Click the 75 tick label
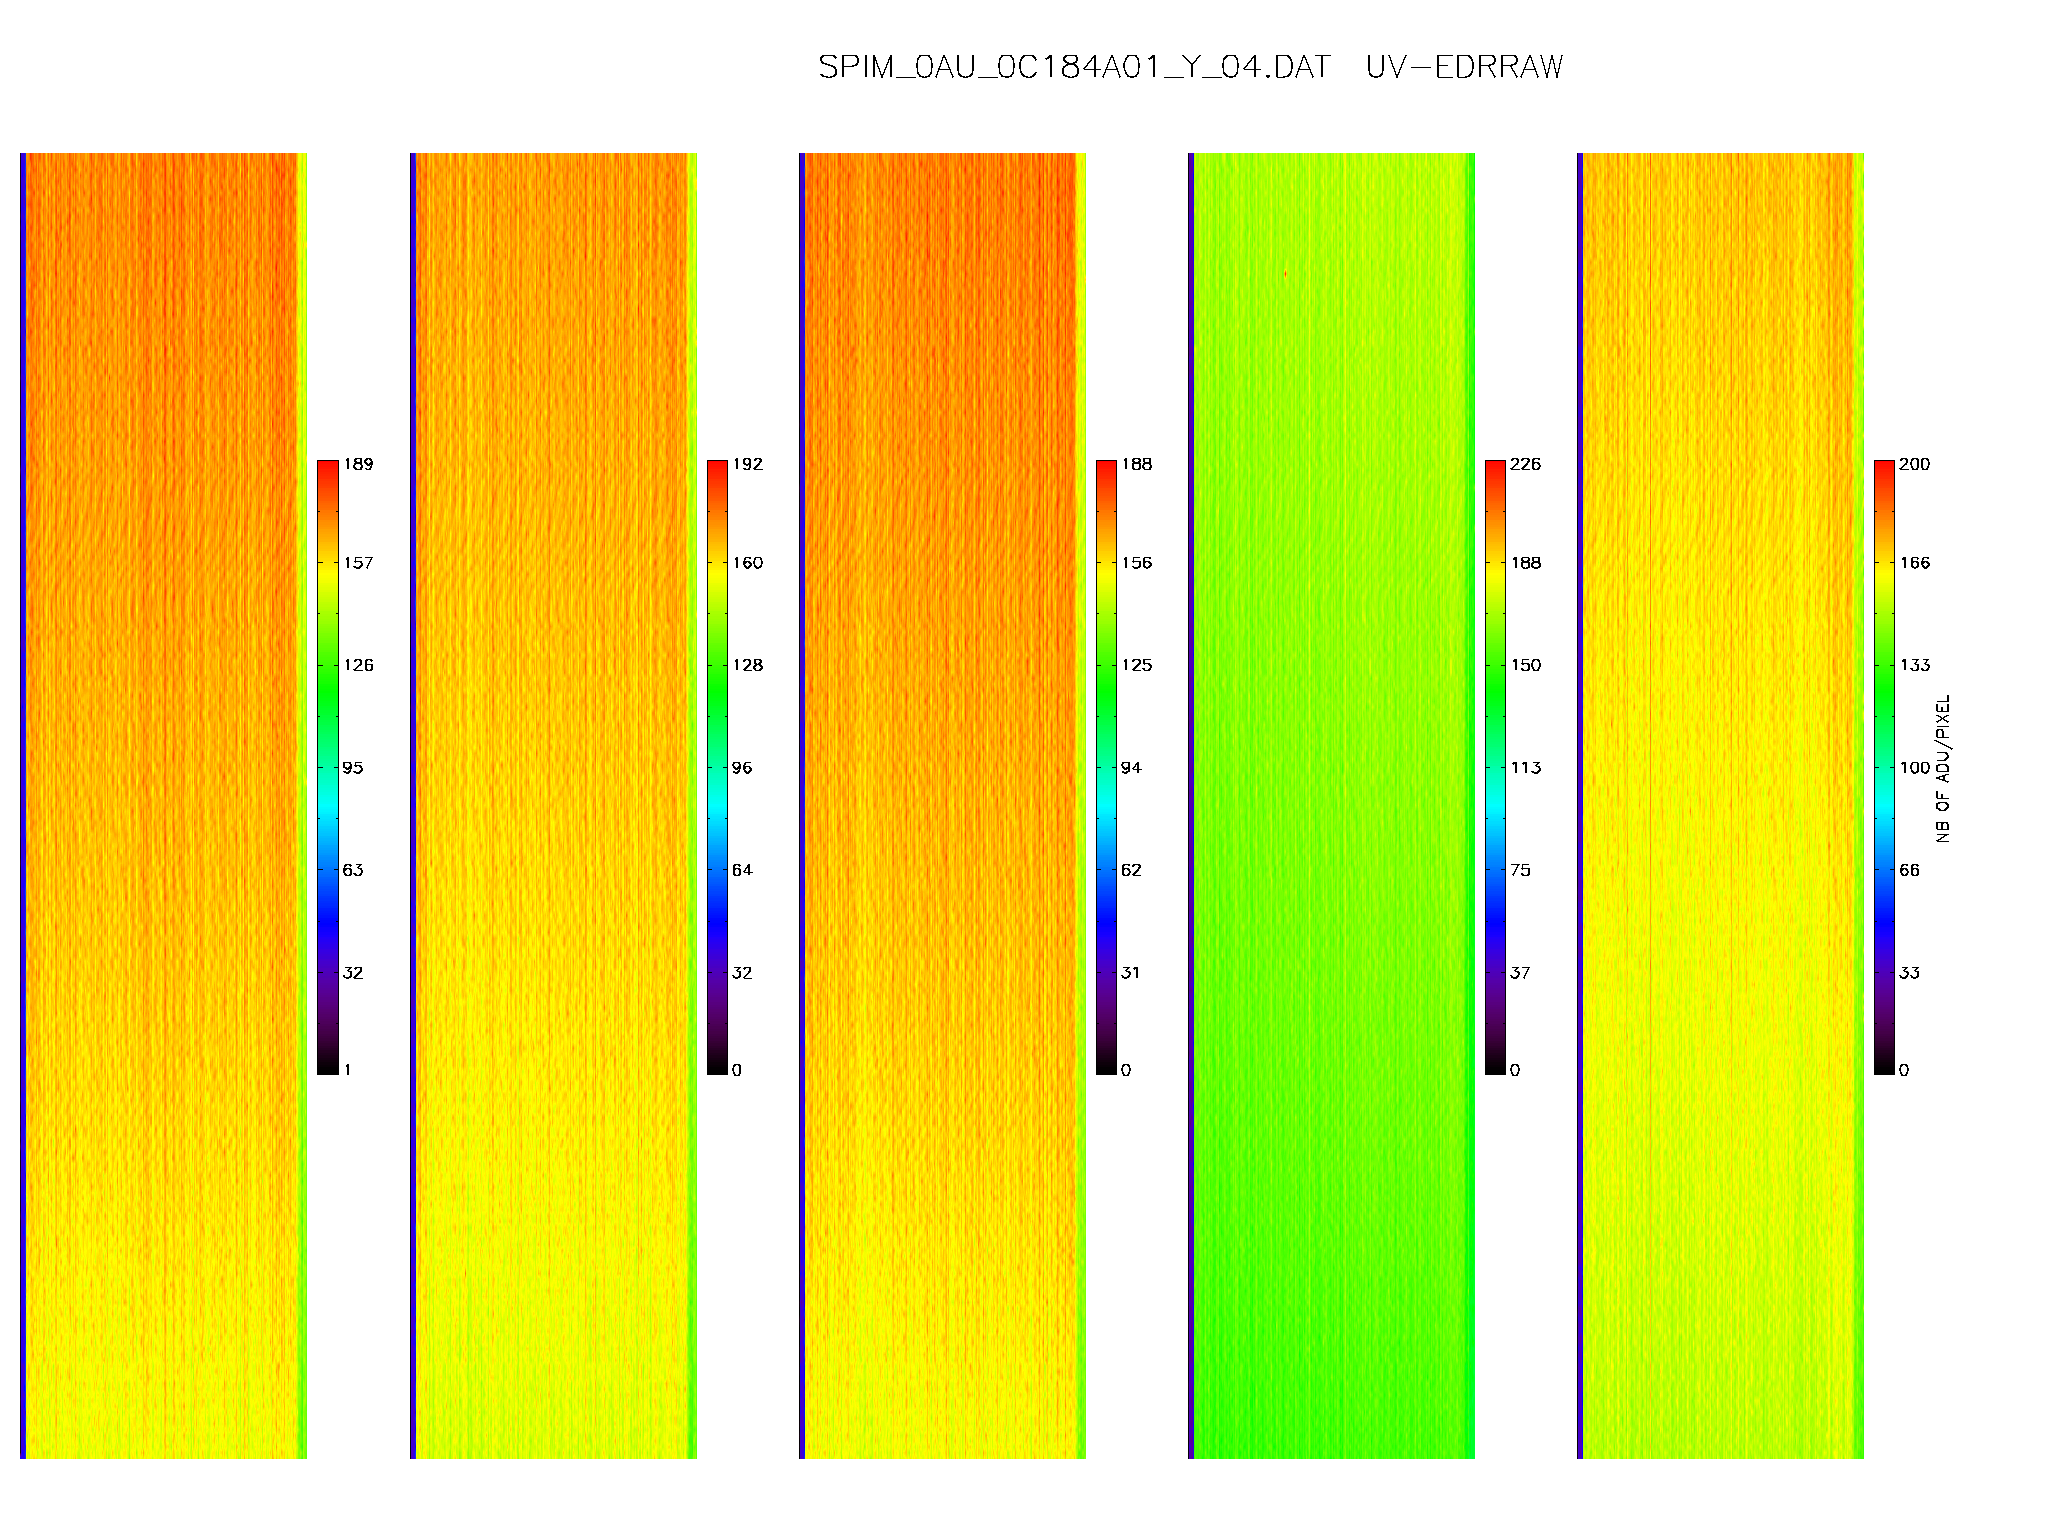Screen dimensions: 2048x1536 [x=1520, y=870]
